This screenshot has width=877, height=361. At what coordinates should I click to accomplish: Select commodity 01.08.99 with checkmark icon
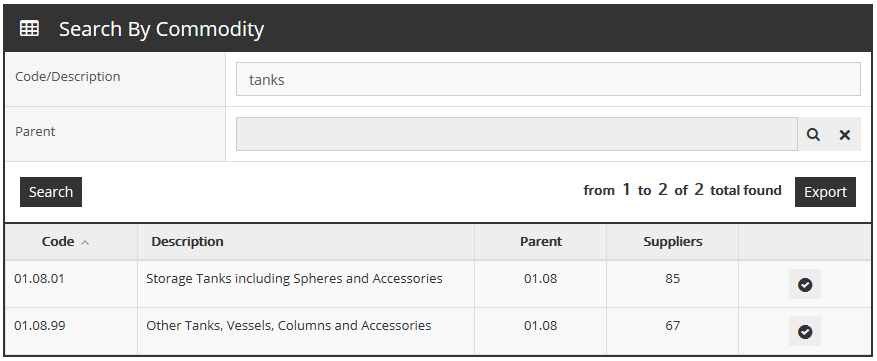pos(805,331)
